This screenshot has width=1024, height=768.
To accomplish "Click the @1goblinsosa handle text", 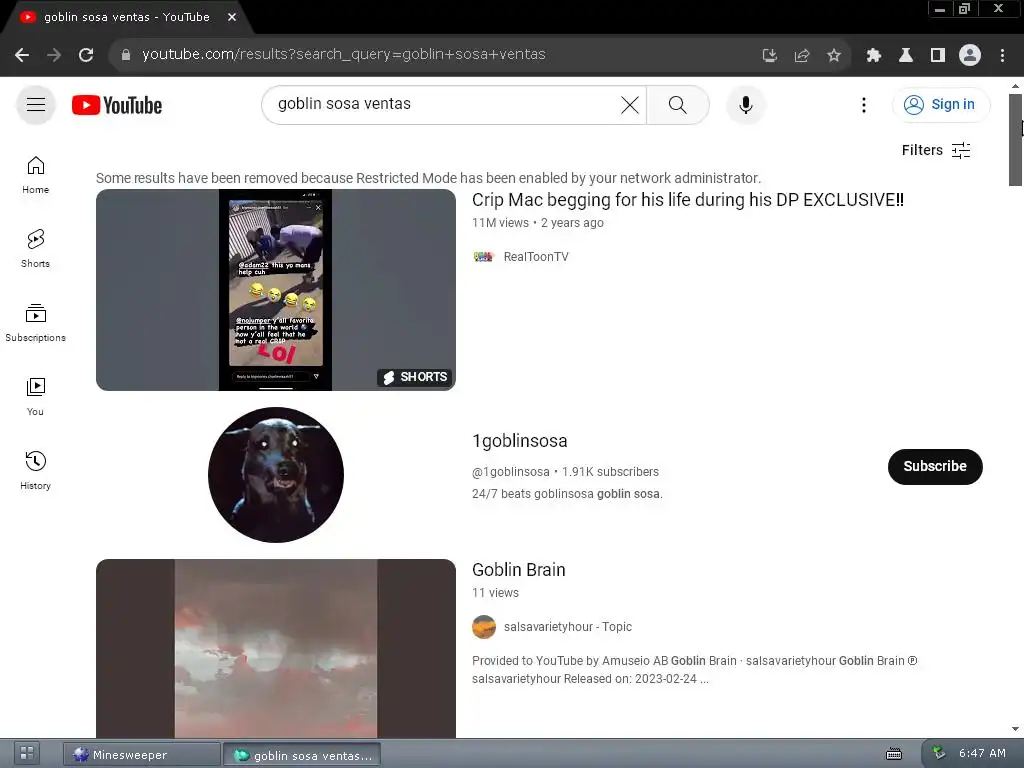I will pyautogui.click(x=511, y=472).
